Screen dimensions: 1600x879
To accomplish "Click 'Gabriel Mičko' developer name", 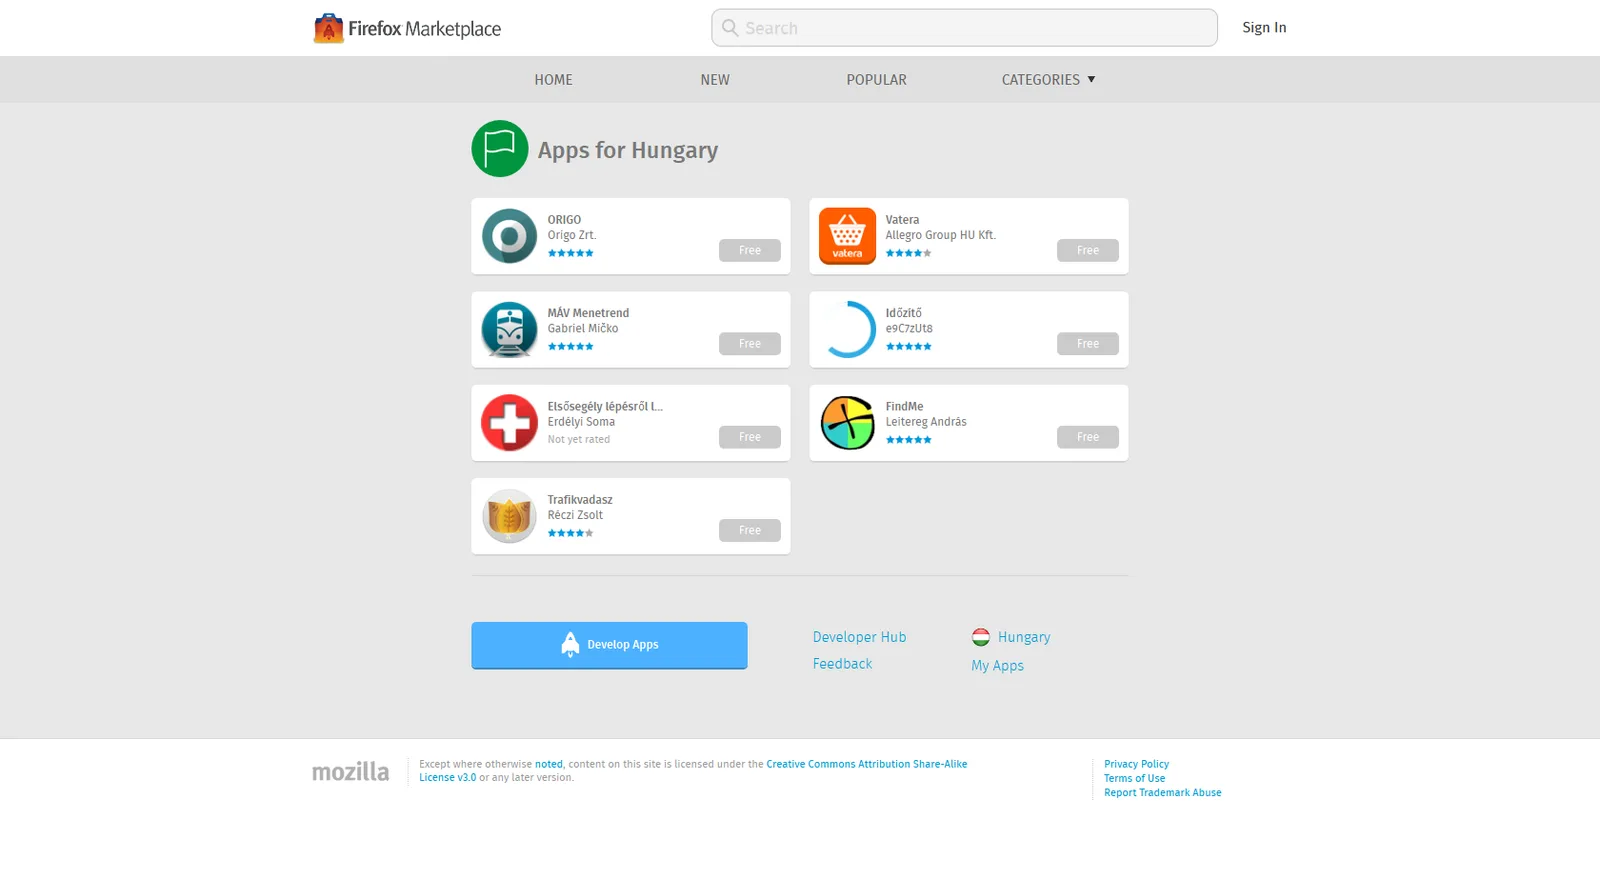I will pyautogui.click(x=582, y=329).
